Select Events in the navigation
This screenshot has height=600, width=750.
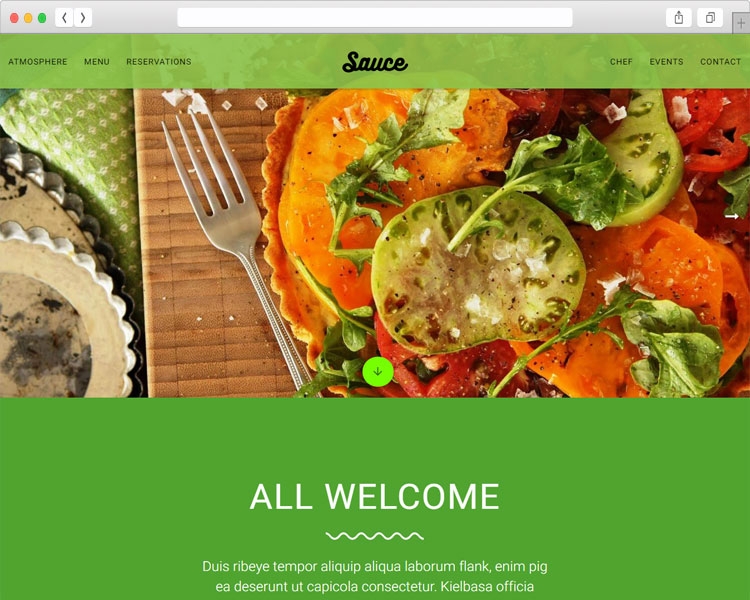(666, 62)
